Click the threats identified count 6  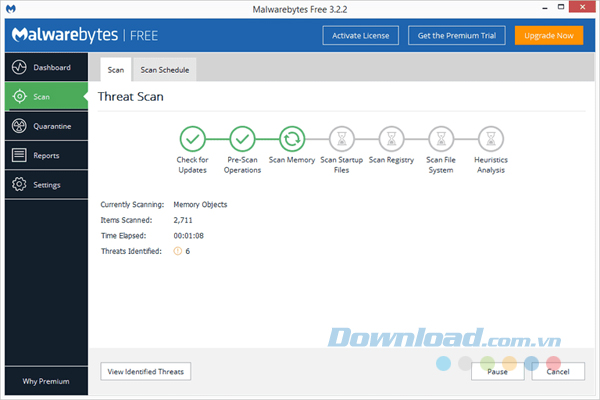pos(188,251)
